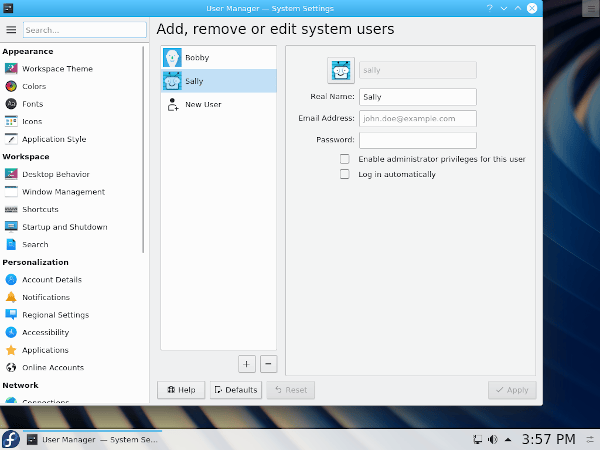The image size is (600, 450).
Task: Click the minus button to remove user
Action: tap(268, 364)
